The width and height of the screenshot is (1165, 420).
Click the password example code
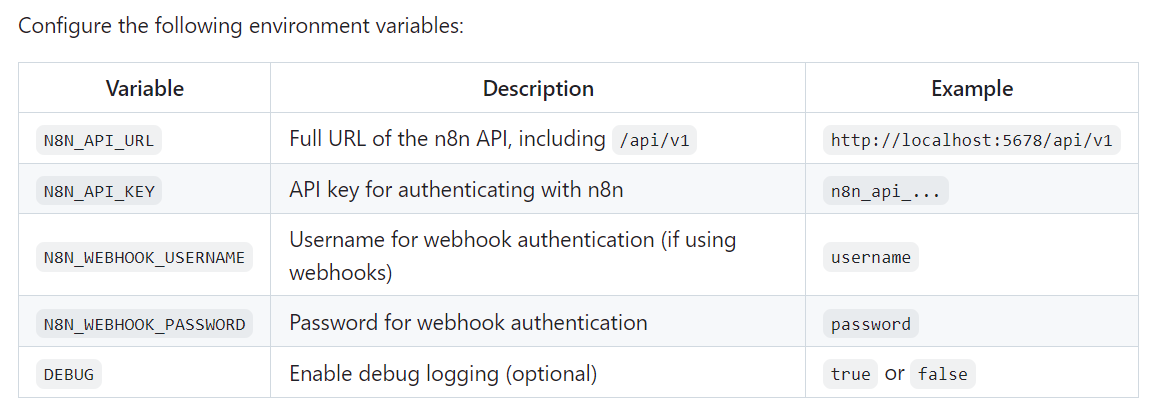click(871, 324)
